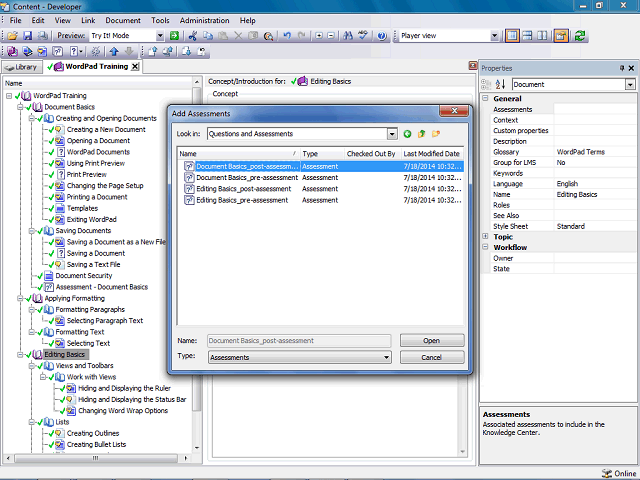This screenshot has width=640, height=480.
Task: Open the Administration menu
Action: [204, 20]
